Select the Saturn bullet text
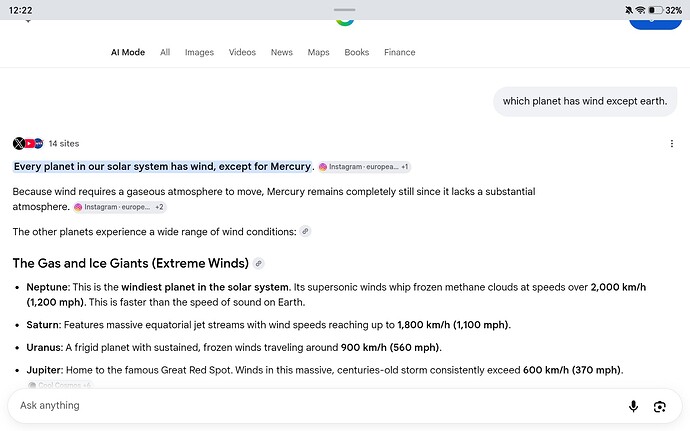This screenshot has height=431, width=690. [x=268, y=325]
